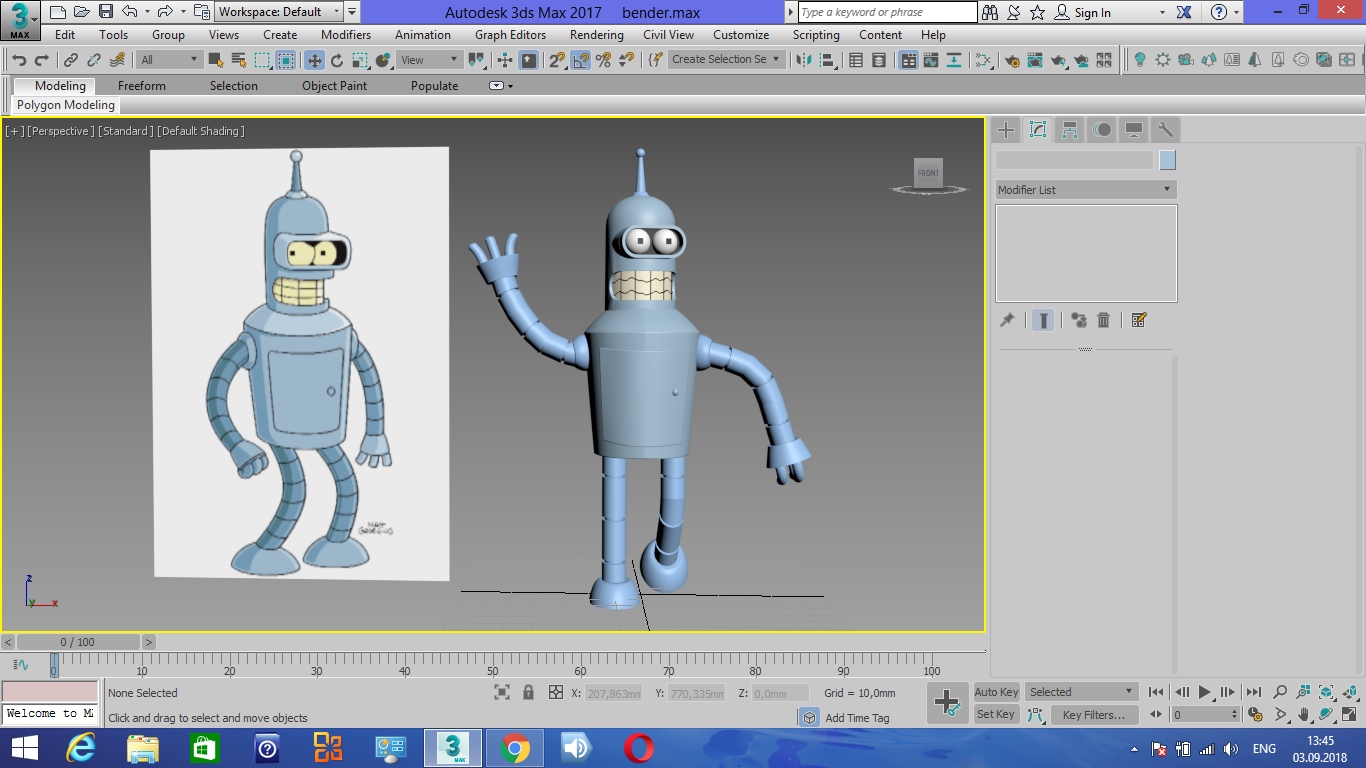Click Zoom Extents Selected icon
Image resolution: width=1366 pixels, height=768 pixels.
coord(1327,692)
